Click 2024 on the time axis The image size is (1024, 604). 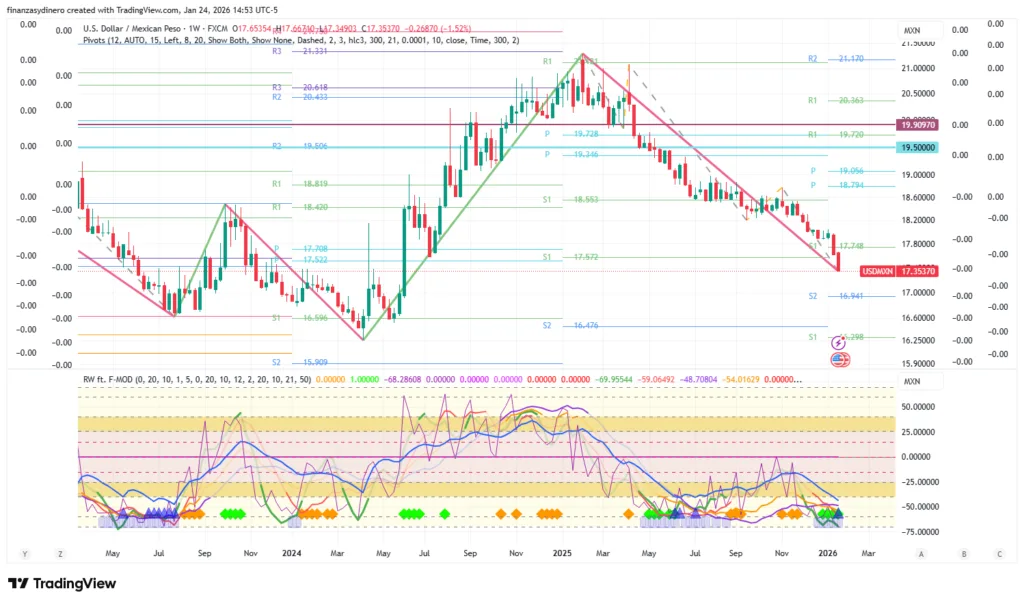(x=291, y=553)
